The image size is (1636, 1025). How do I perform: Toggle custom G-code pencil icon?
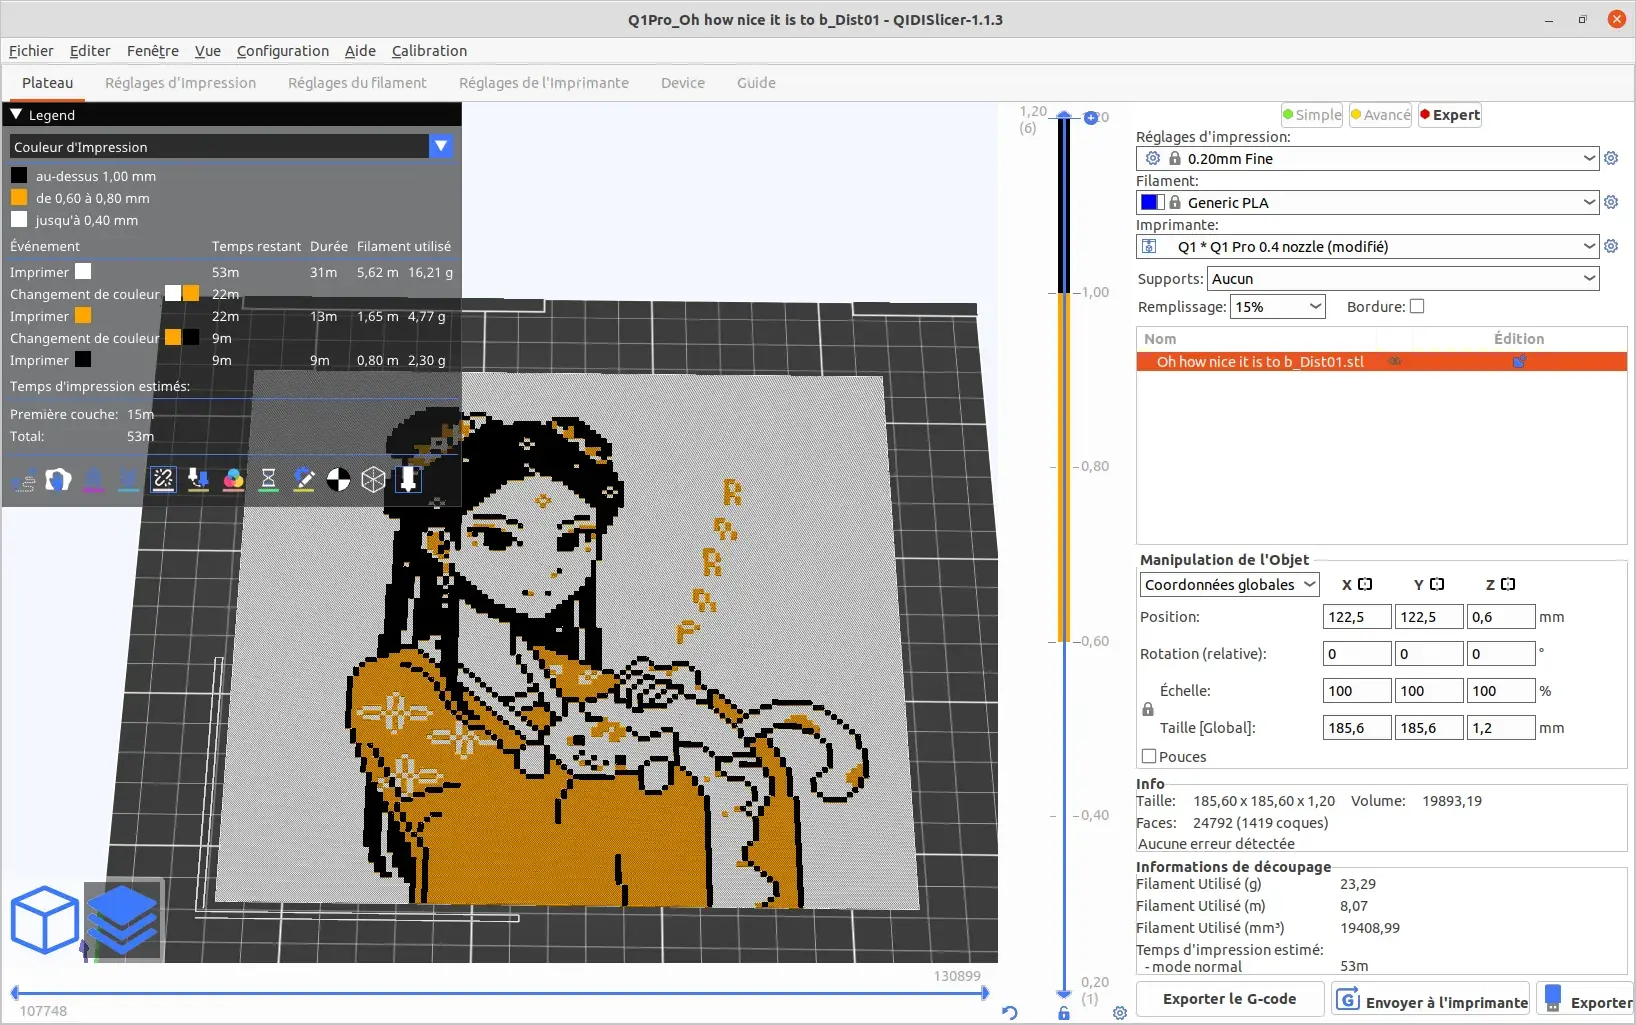(304, 481)
